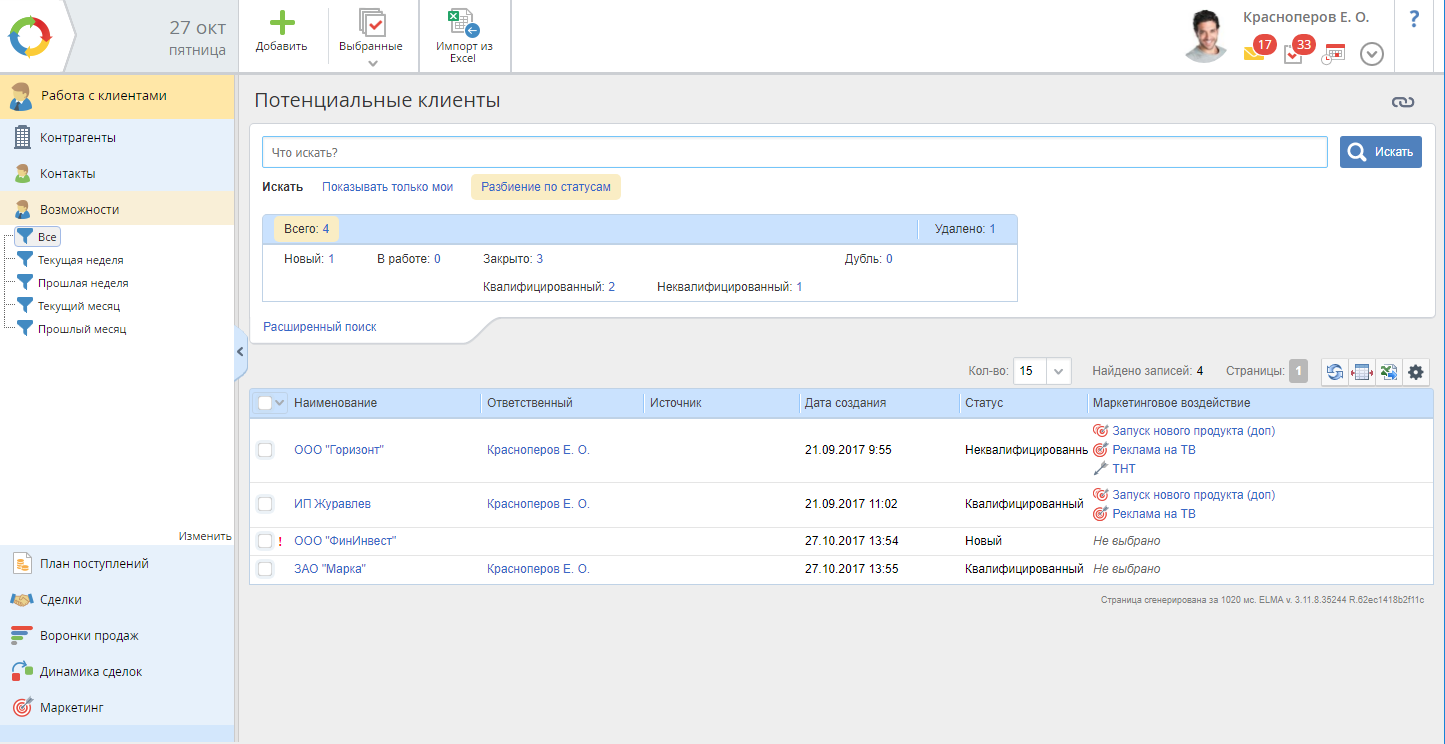Open the calendar icon in header
1445x744 pixels.
1333,54
